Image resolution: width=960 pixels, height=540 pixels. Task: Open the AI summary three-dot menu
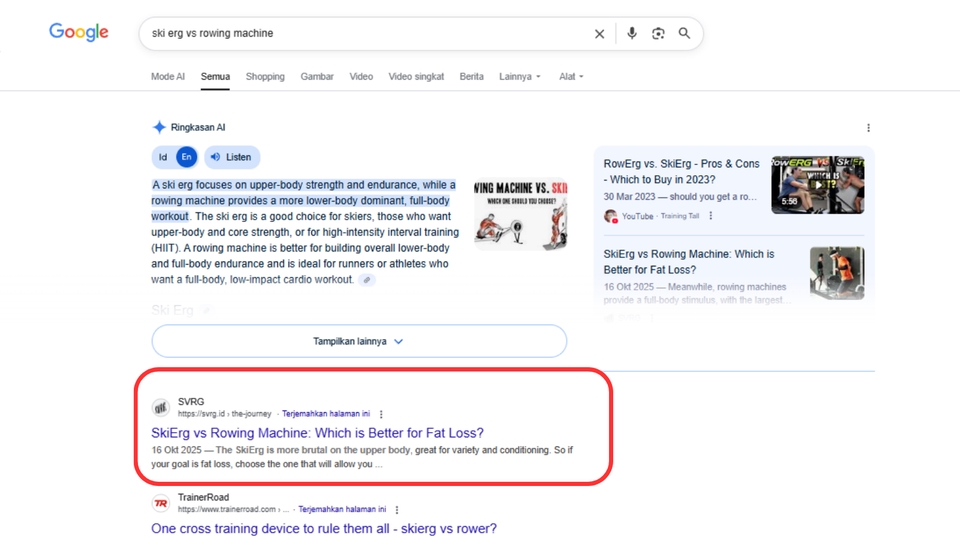pyautogui.click(x=868, y=128)
